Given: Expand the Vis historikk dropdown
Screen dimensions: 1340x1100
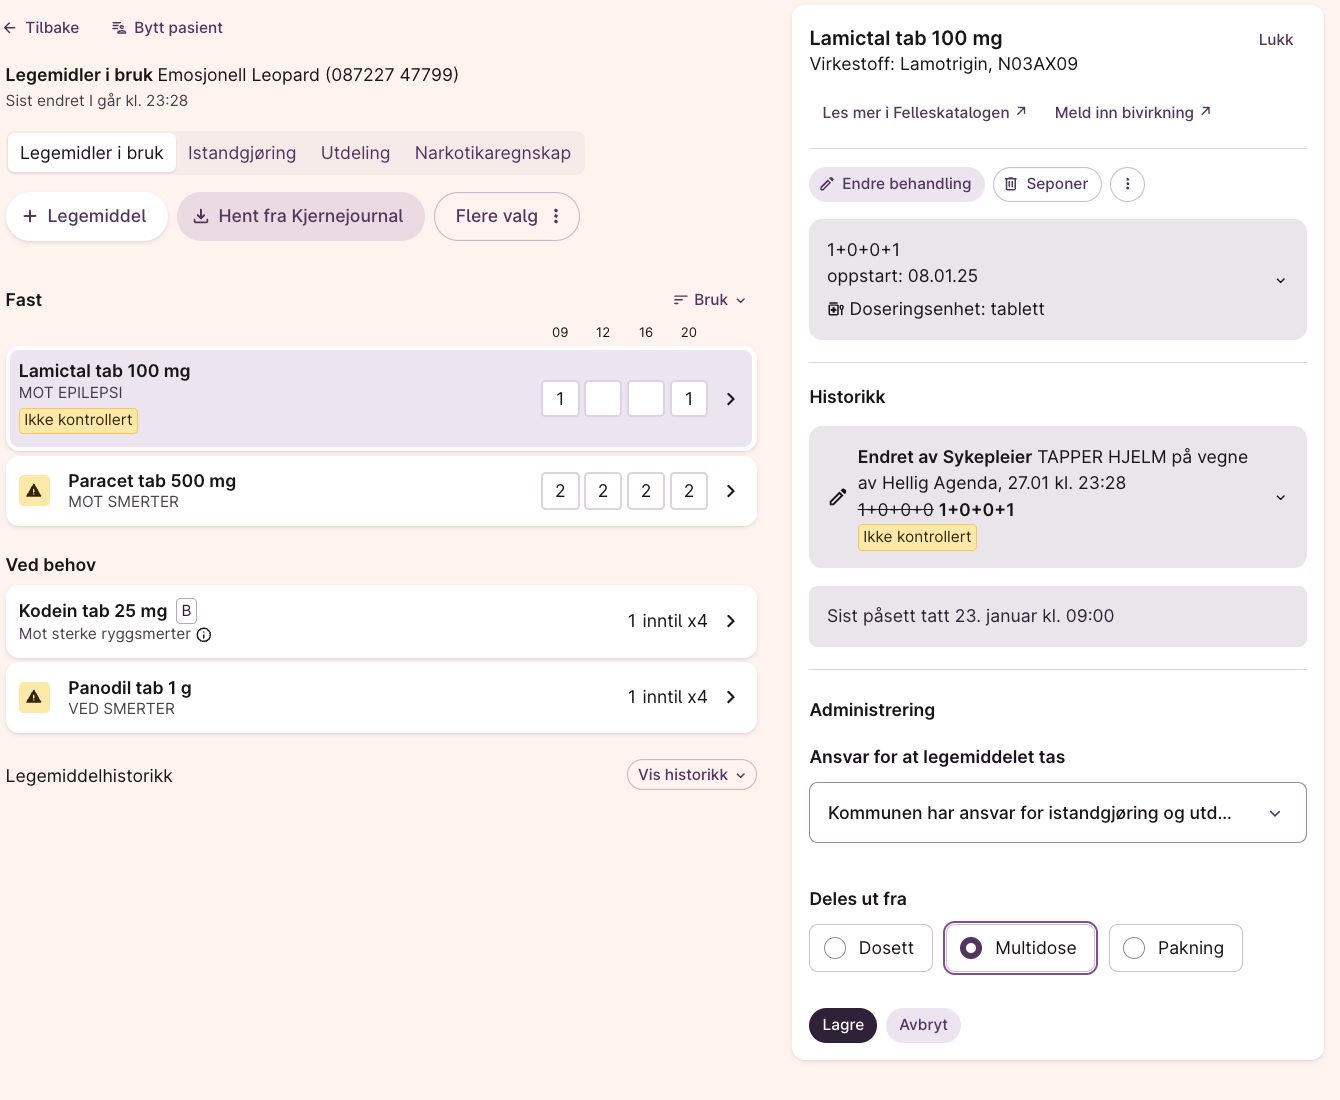Looking at the screenshot, I should point(691,775).
